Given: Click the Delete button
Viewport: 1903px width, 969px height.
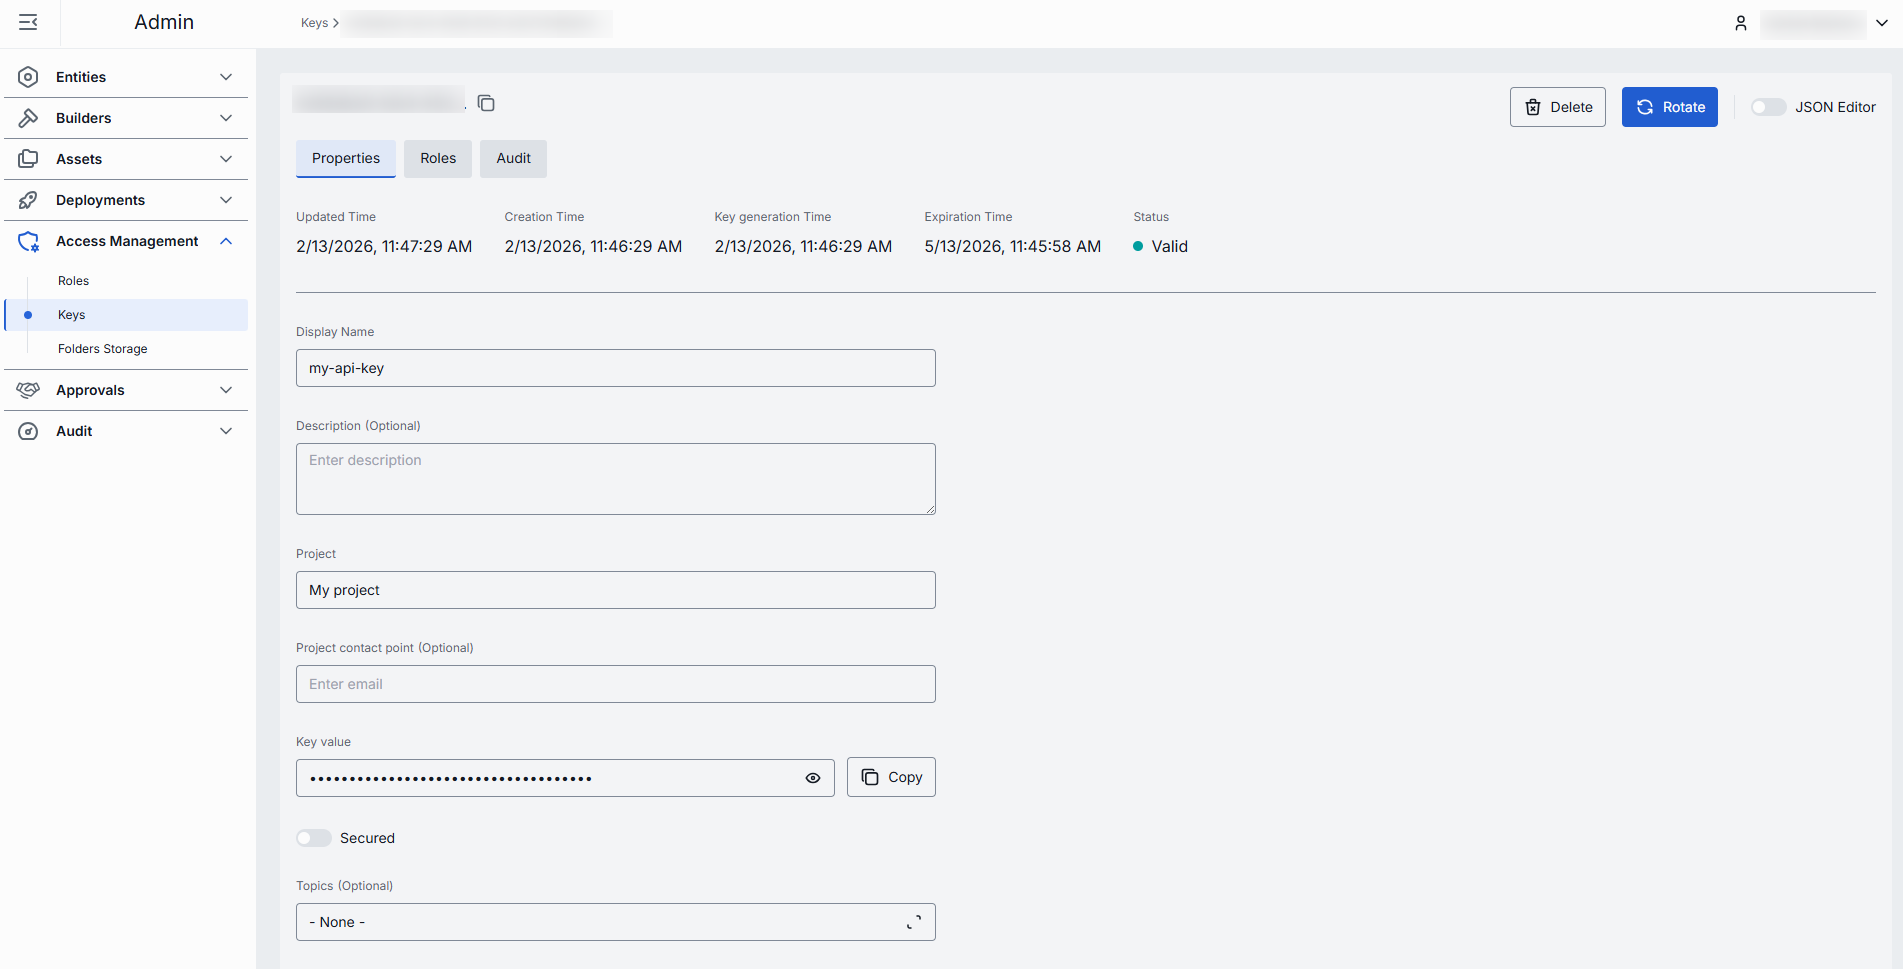Looking at the screenshot, I should point(1557,107).
